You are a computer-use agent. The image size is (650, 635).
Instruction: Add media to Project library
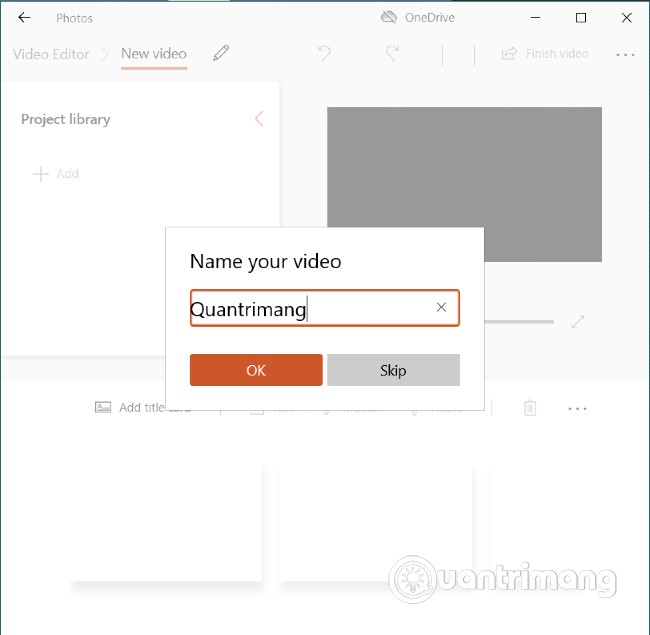pos(56,173)
